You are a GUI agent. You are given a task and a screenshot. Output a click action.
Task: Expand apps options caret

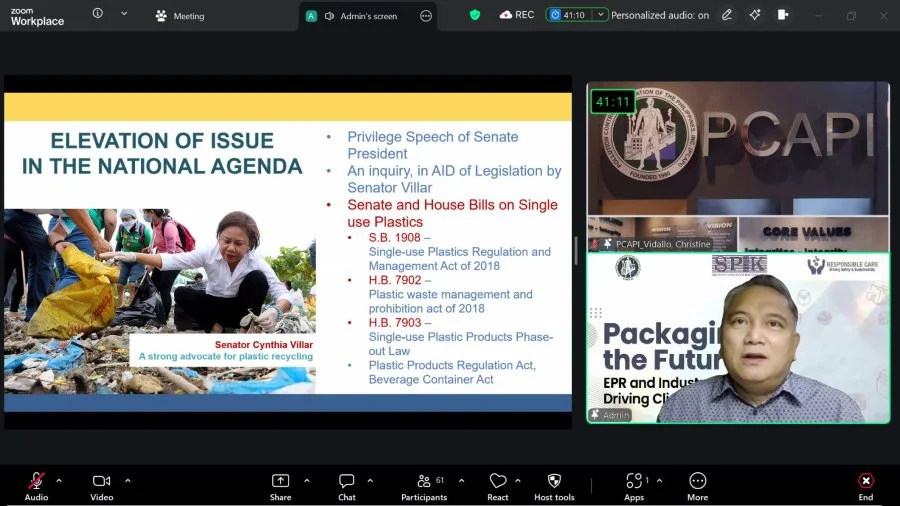[660, 481]
